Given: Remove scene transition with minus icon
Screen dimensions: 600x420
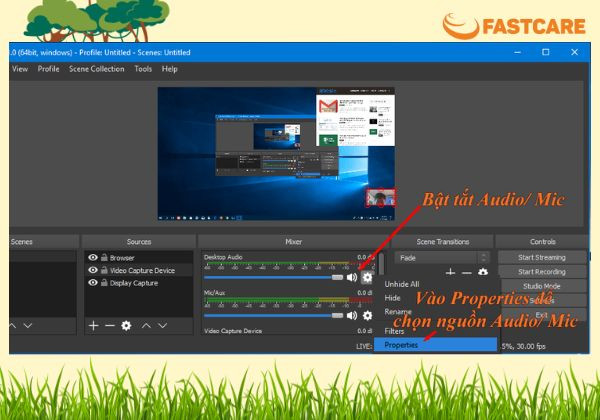Looking at the screenshot, I should 466,272.
